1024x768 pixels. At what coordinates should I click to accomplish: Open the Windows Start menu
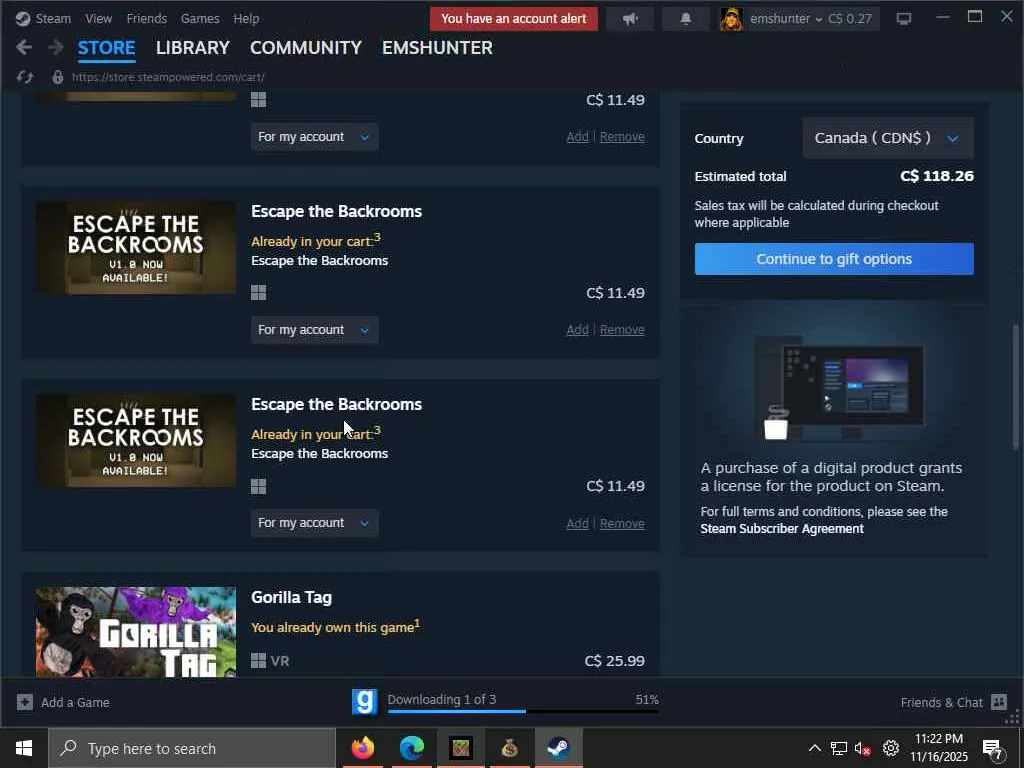pyautogui.click(x=24, y=748)
